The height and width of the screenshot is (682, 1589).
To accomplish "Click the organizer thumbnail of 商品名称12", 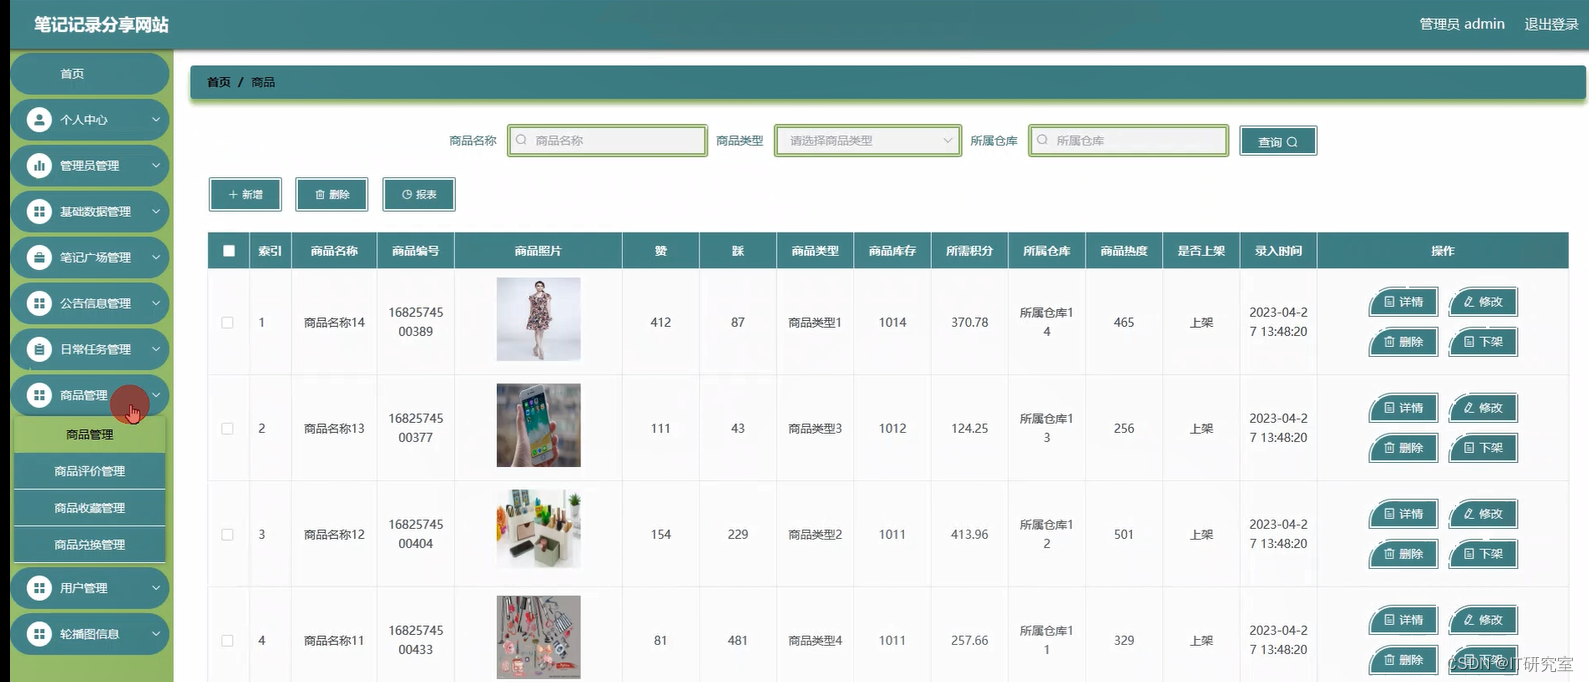I will 539,529.
